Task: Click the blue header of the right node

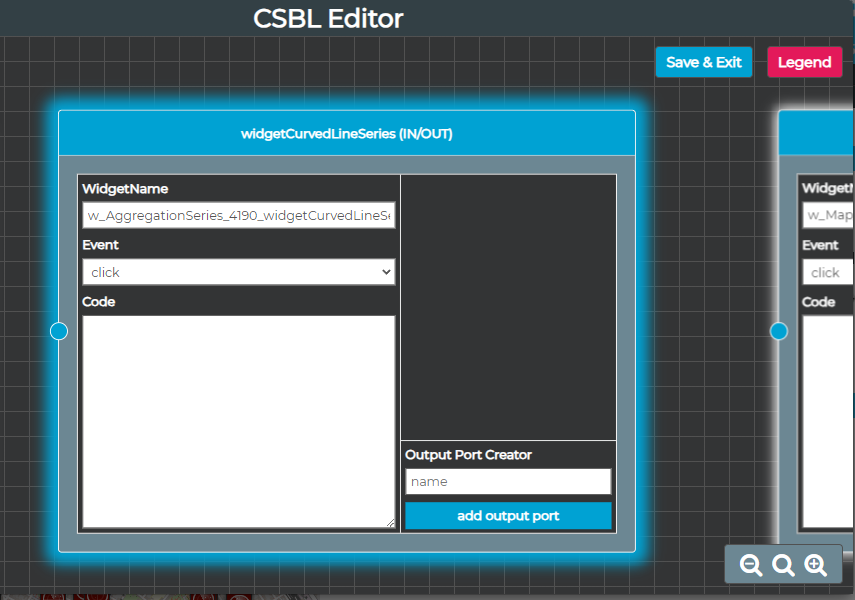Action: pyautogui.click(x=817, y=133)
